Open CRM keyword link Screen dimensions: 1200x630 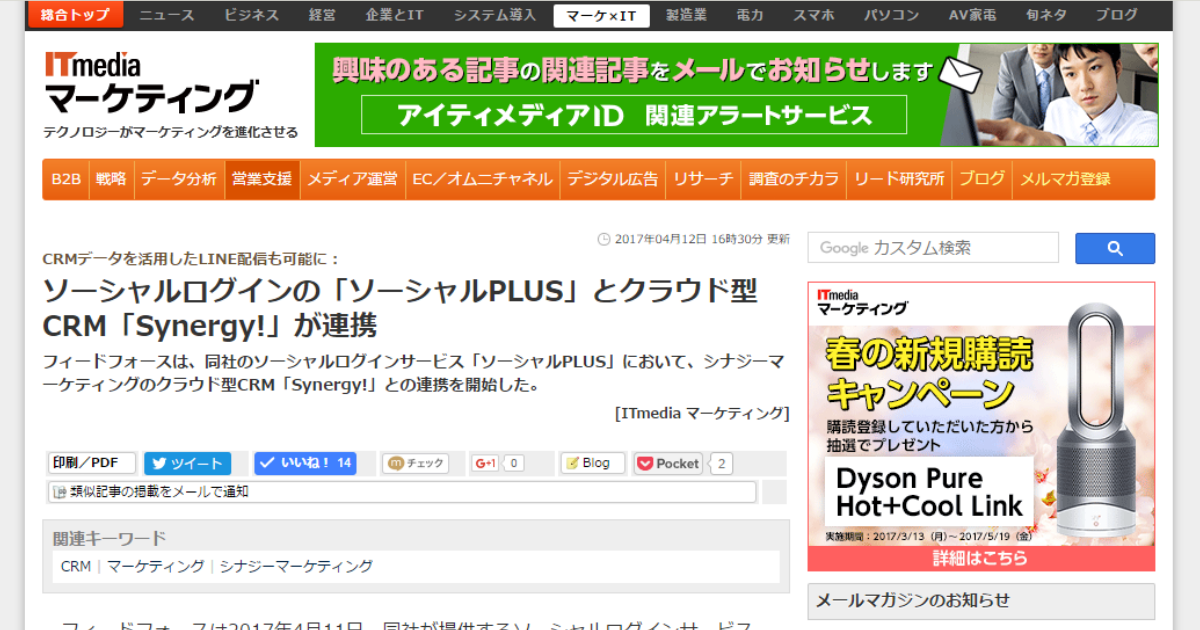[76, 566]
